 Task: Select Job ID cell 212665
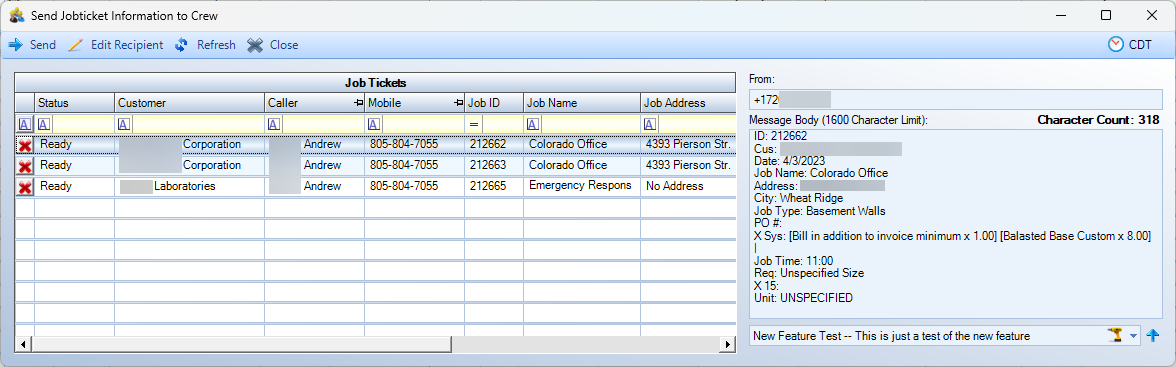494,186
